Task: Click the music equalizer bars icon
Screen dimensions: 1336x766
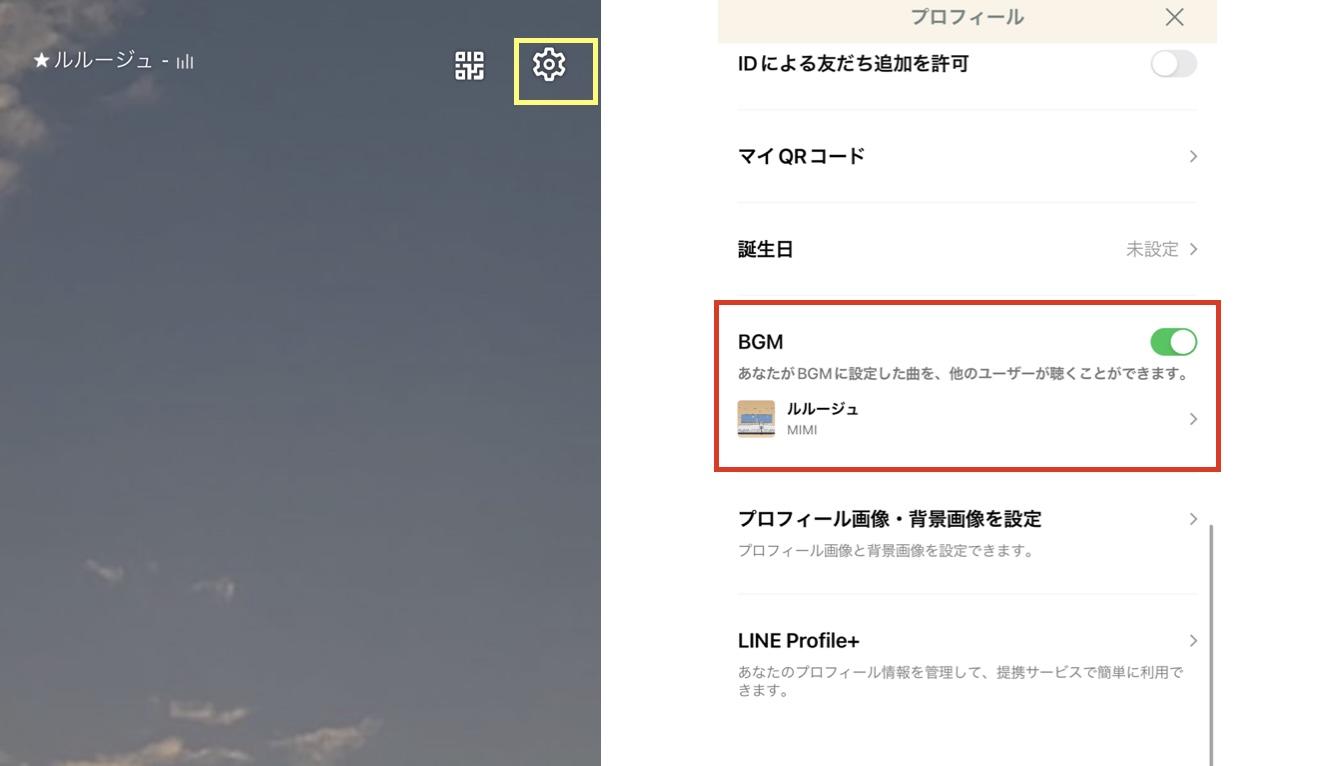Action: click(185, 62)
